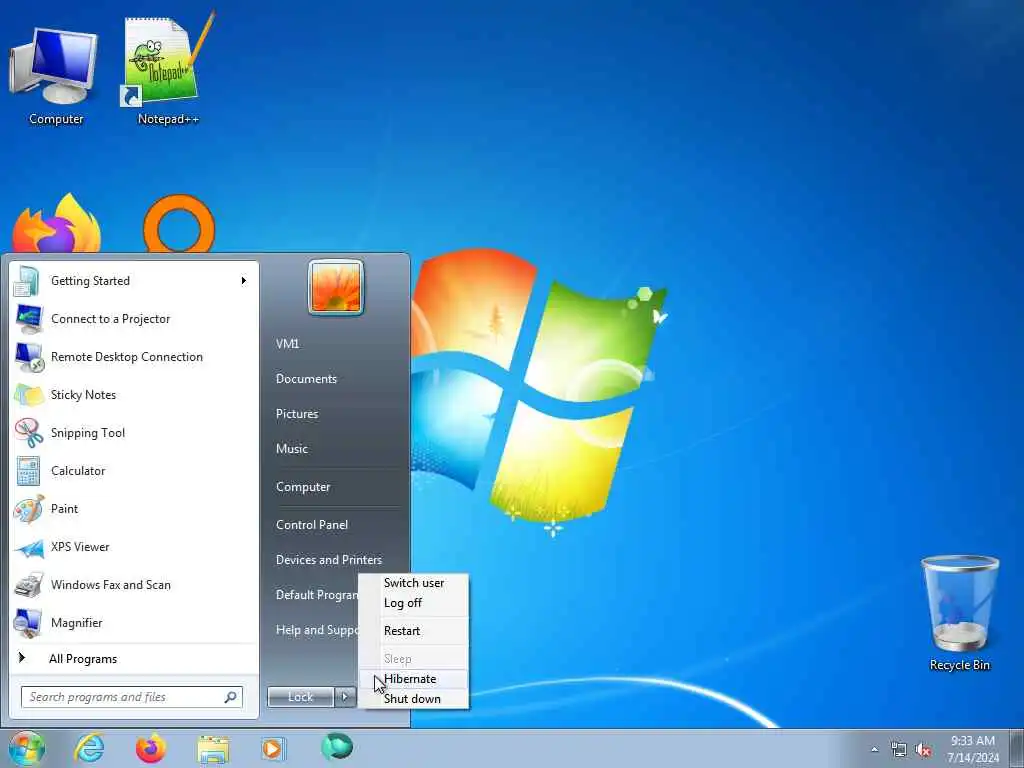Launch Internet Explorer from the taskbar
This screenshot has height=768, width=1024.
click(88, 748)
